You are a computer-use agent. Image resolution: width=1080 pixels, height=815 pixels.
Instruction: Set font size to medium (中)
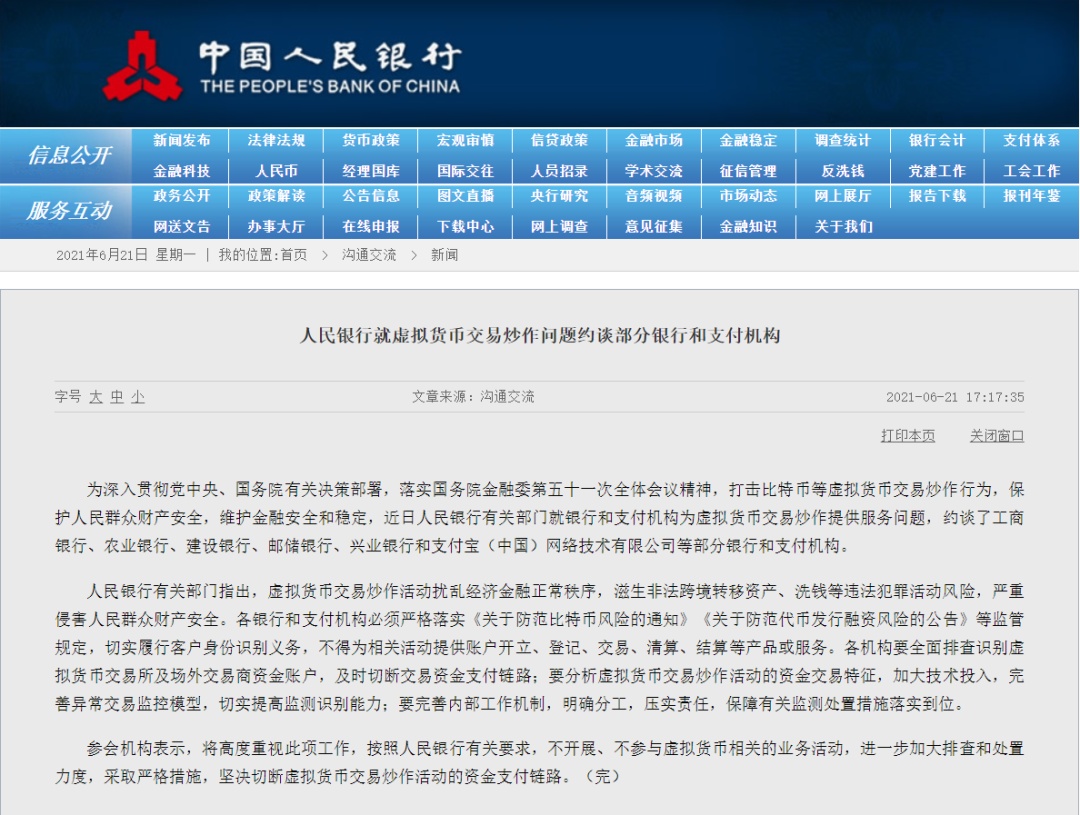click(x=117, y=397)
